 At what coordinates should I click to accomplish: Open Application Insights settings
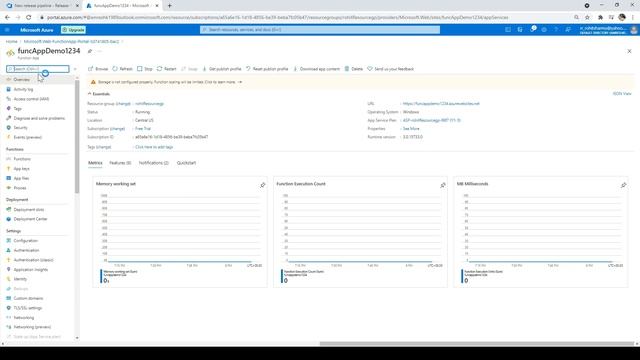pyautogui.click(x=31, y=270)
